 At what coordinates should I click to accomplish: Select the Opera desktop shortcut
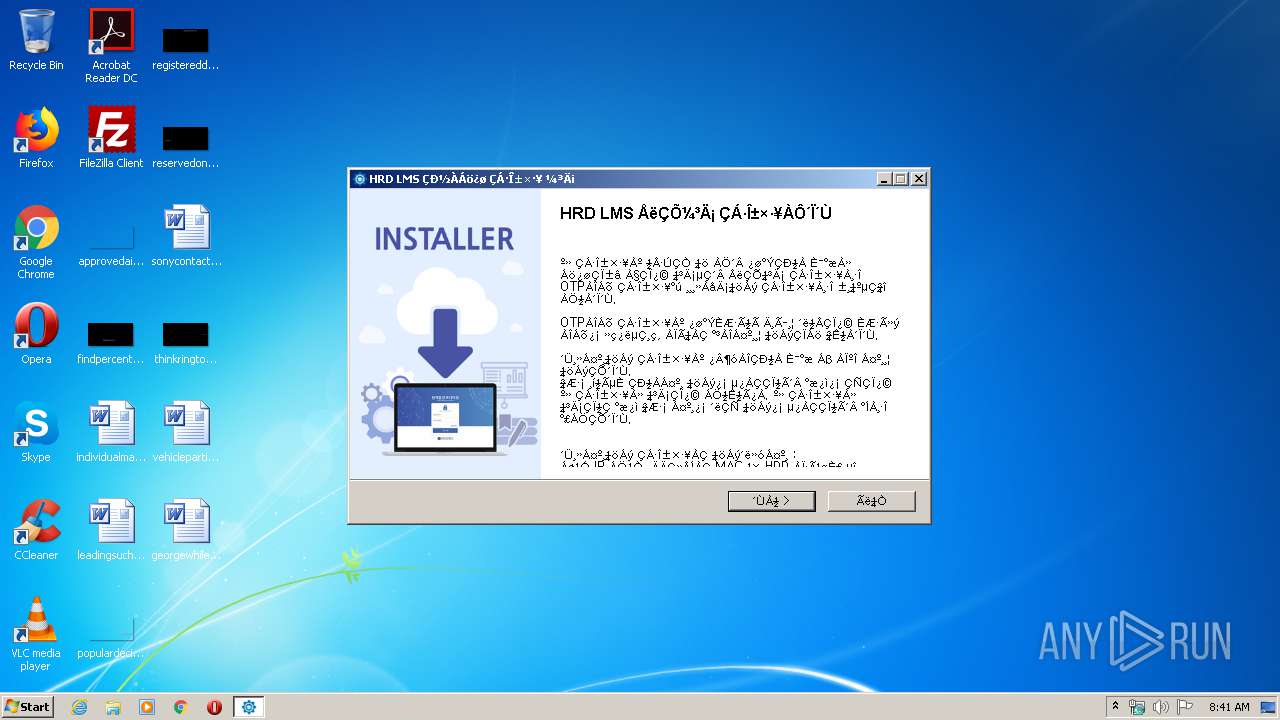tap(36, 334)
